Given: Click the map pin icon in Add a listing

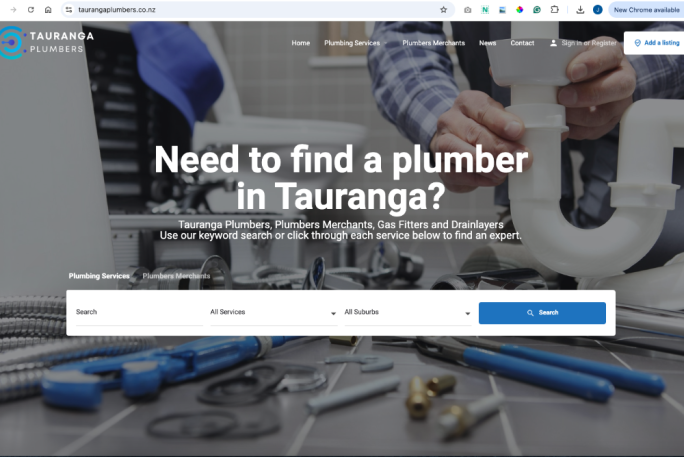Looking at the screenshot, I should click(x=637, y=43).
